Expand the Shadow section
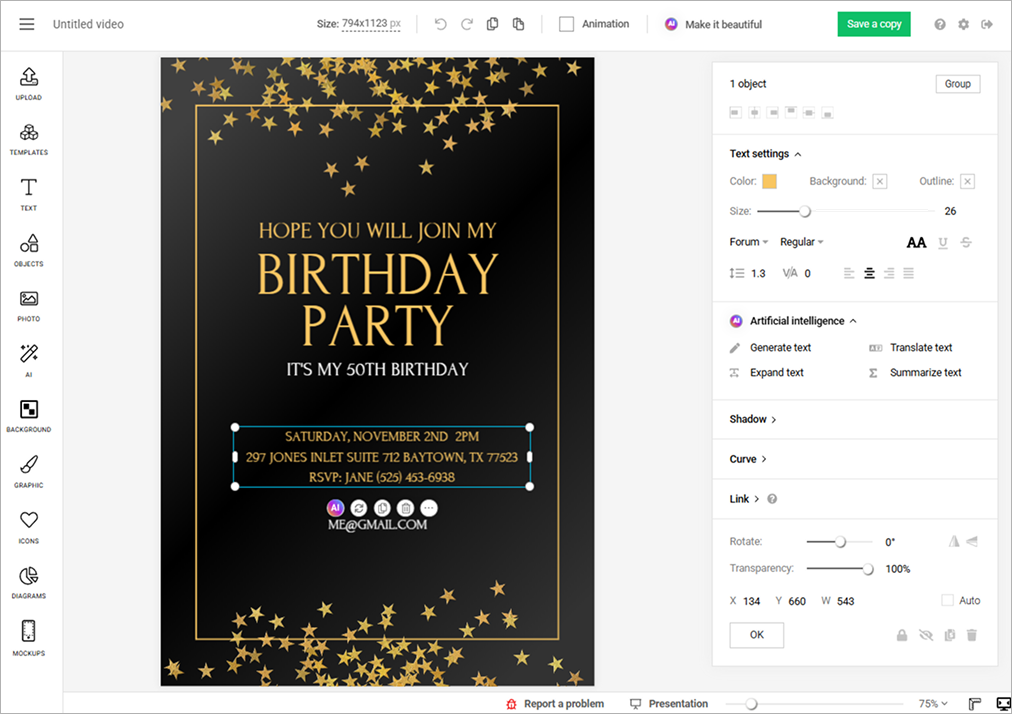The image size is (1012, 714). pos(753,419)
